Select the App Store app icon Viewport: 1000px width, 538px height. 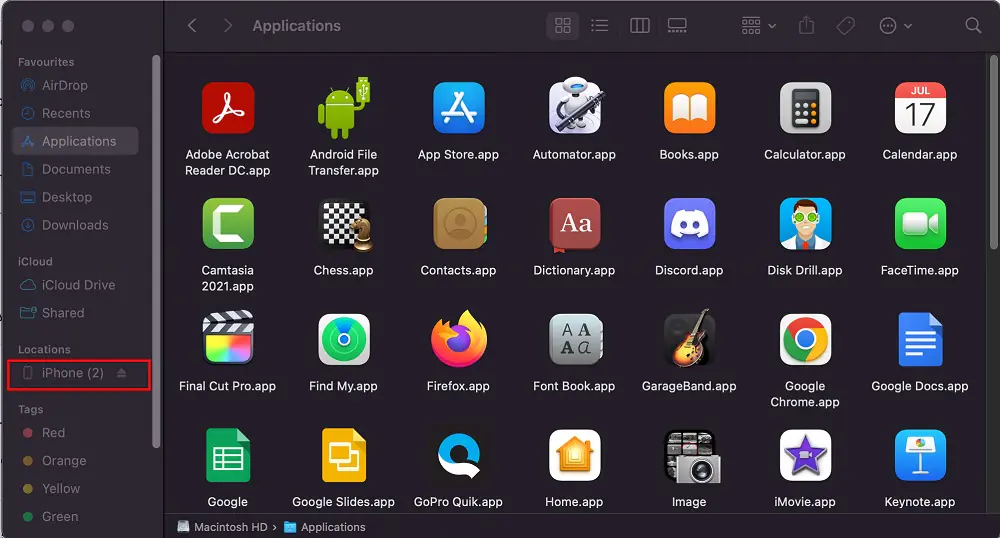459,108
